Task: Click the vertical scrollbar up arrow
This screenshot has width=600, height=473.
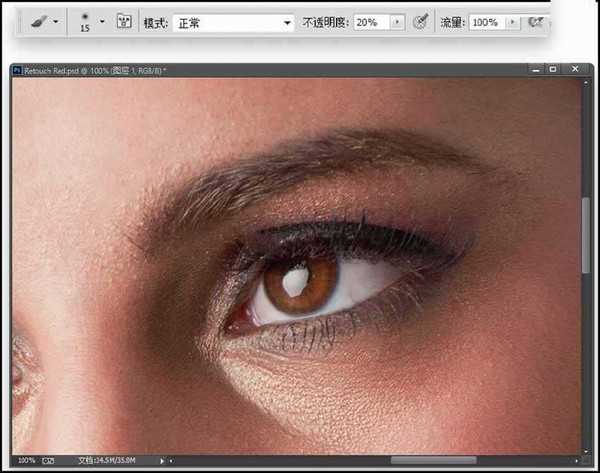Action: (x=585, y=83)
